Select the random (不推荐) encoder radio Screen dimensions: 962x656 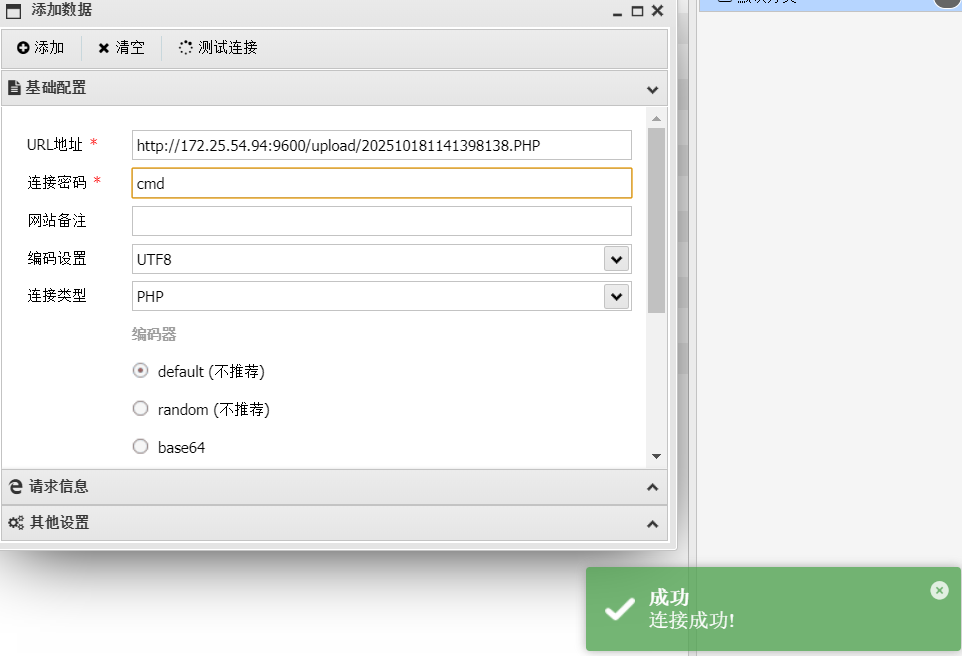pos(140,409)
